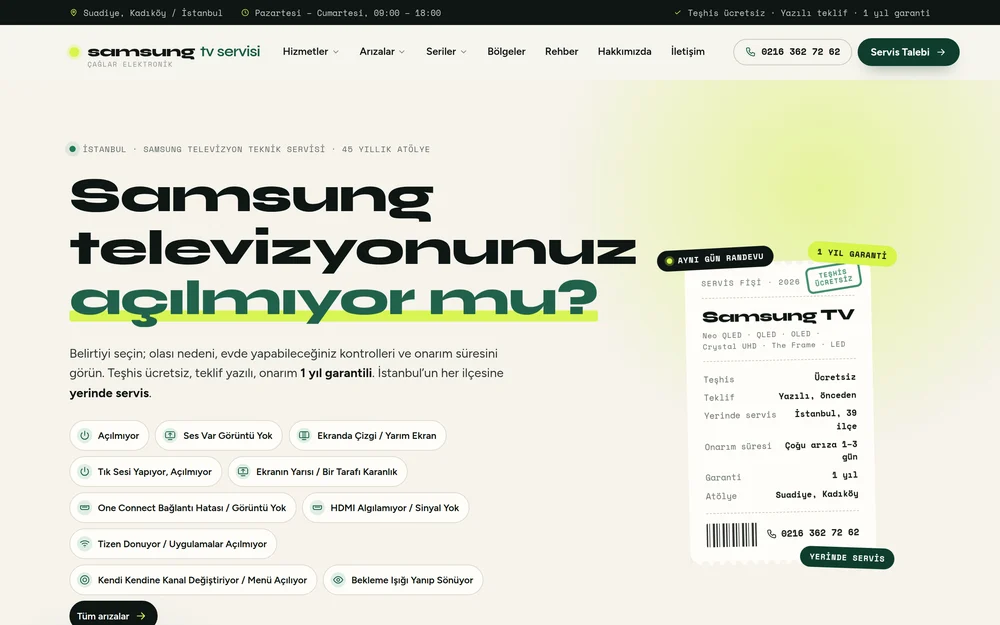Choose Ekranda Çizgi / Yarım Ekran symptom
This screenshot has width=1000, height=625.
coord(367,436)
